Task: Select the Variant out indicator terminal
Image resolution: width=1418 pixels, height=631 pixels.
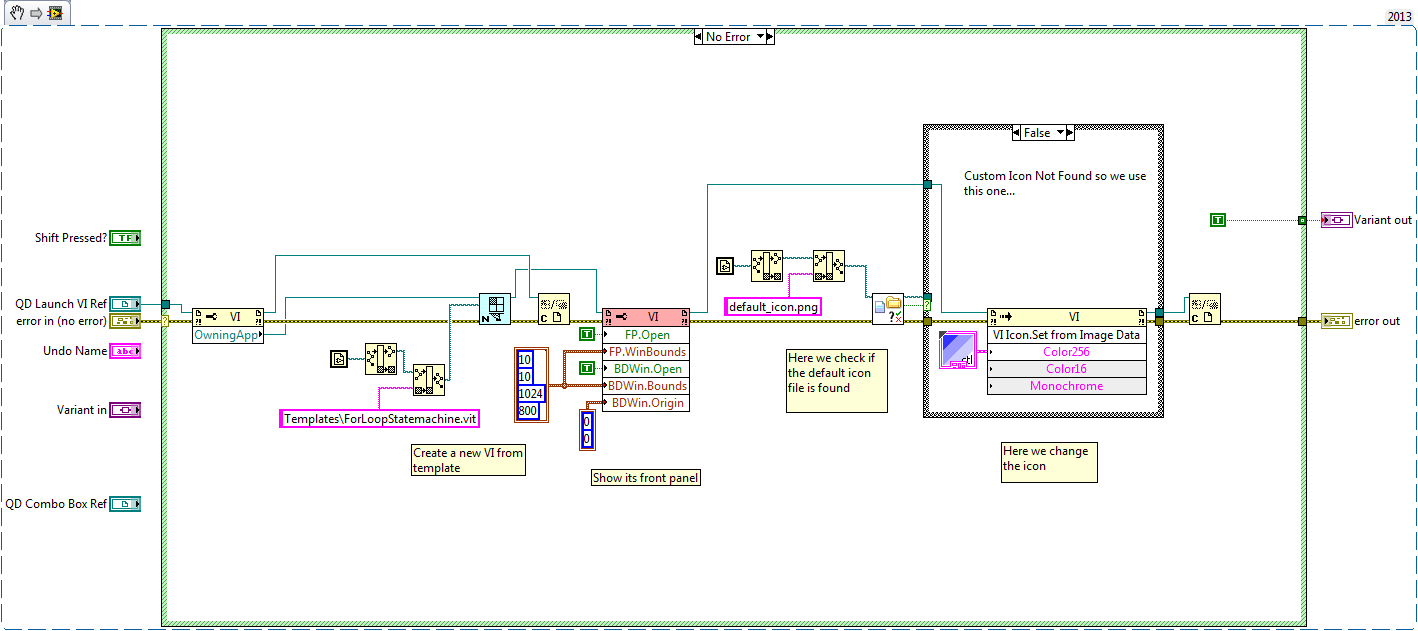Action: coord(1335,219)
